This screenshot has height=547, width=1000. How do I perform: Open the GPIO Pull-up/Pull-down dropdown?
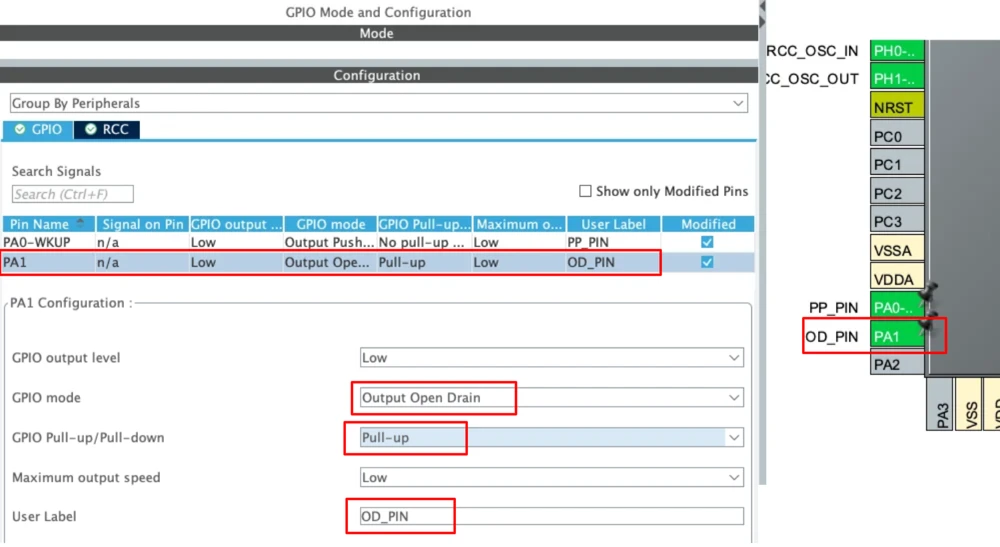point(552,437)
